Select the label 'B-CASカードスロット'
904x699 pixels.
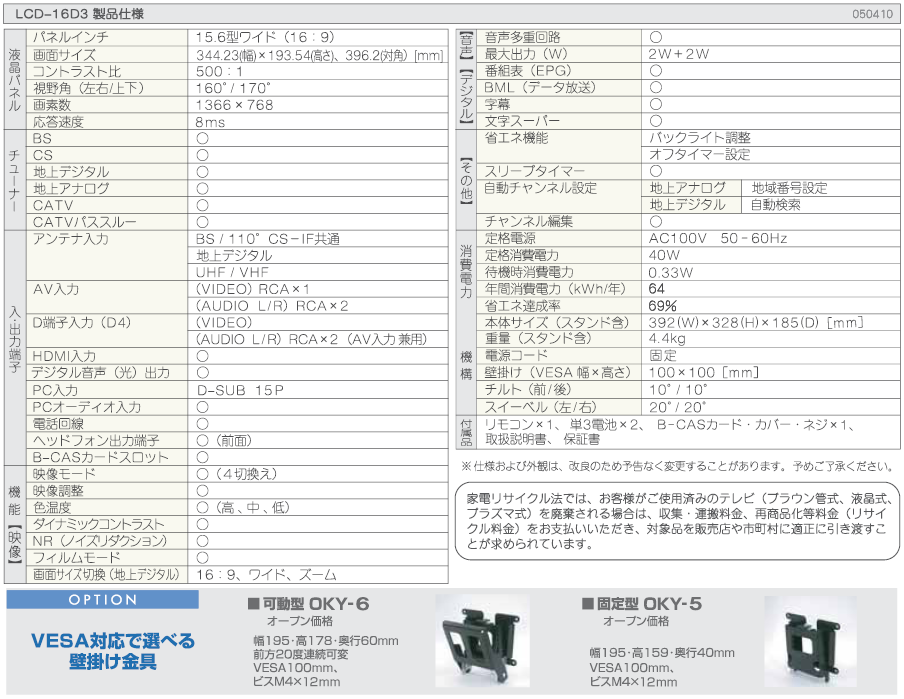pyautogui.click(x=100, y=458)
